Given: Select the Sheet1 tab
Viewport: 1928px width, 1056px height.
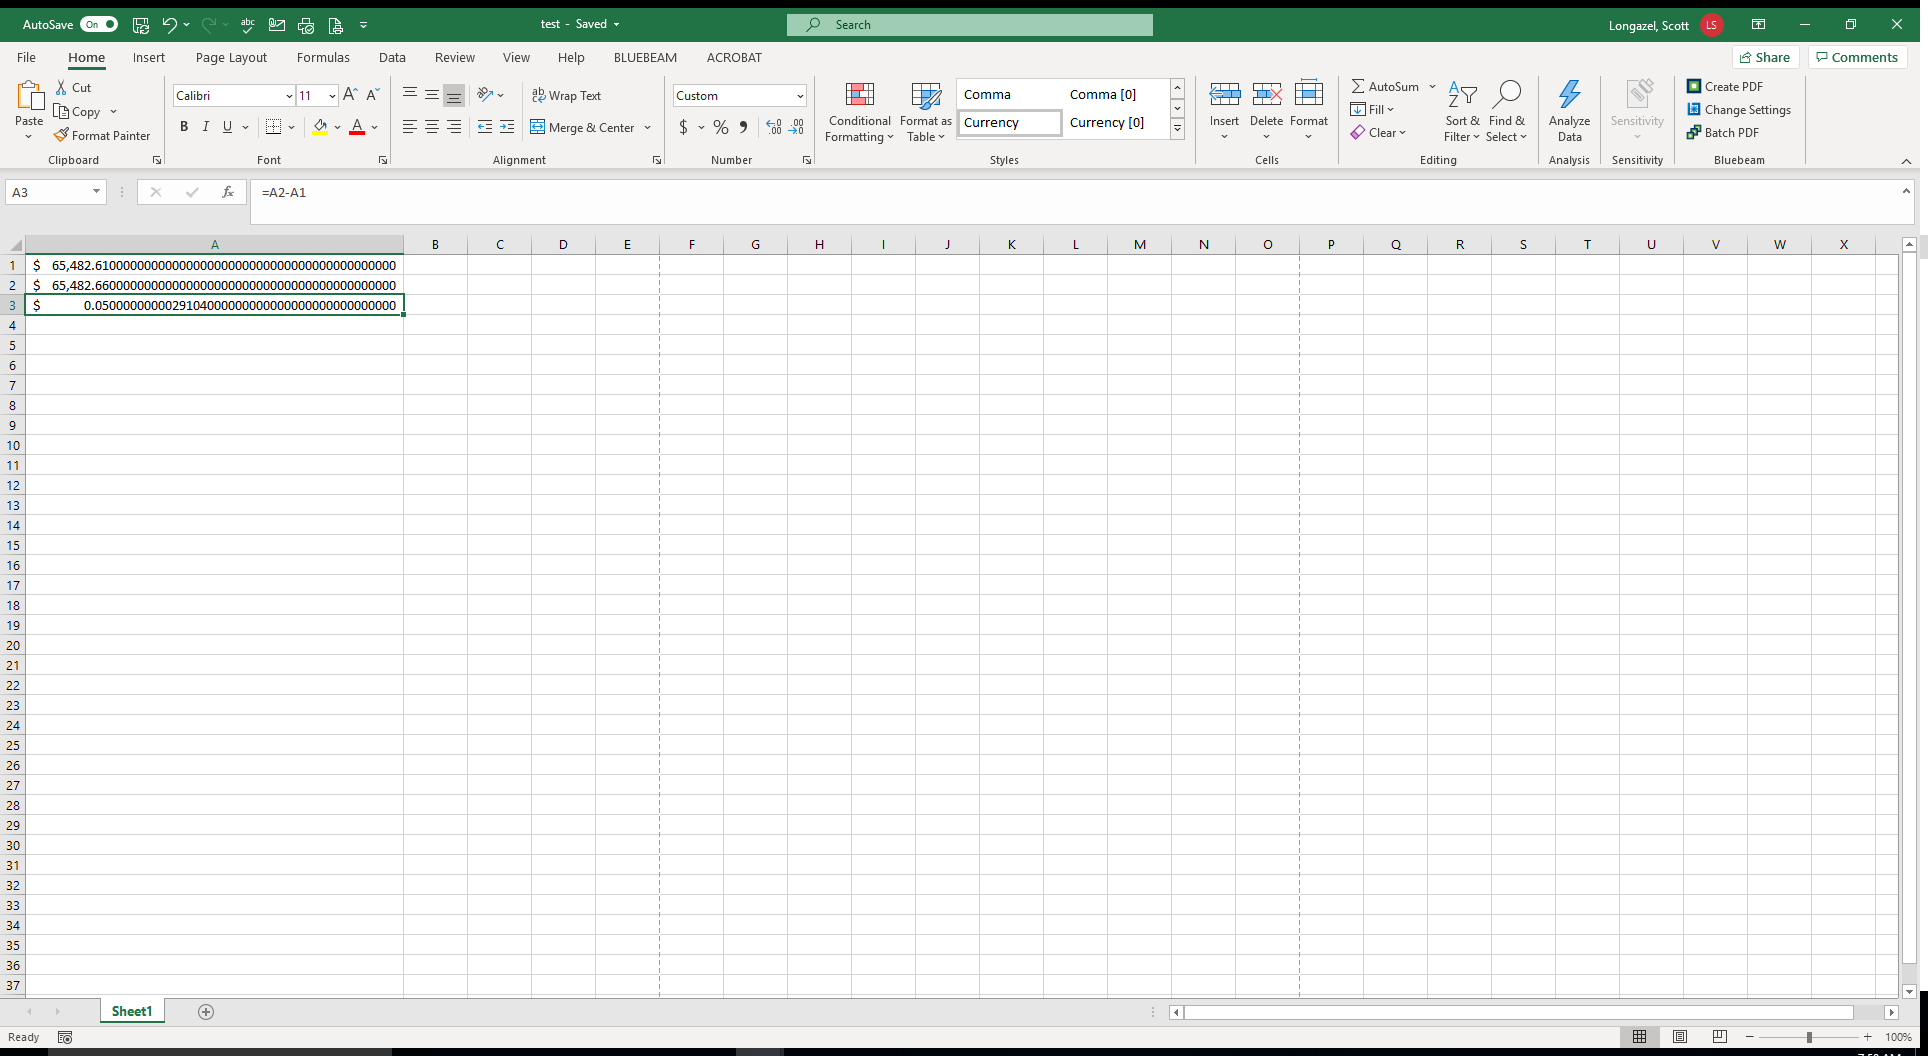Looking at the screenshot, I should click(x=131, y=1011).
